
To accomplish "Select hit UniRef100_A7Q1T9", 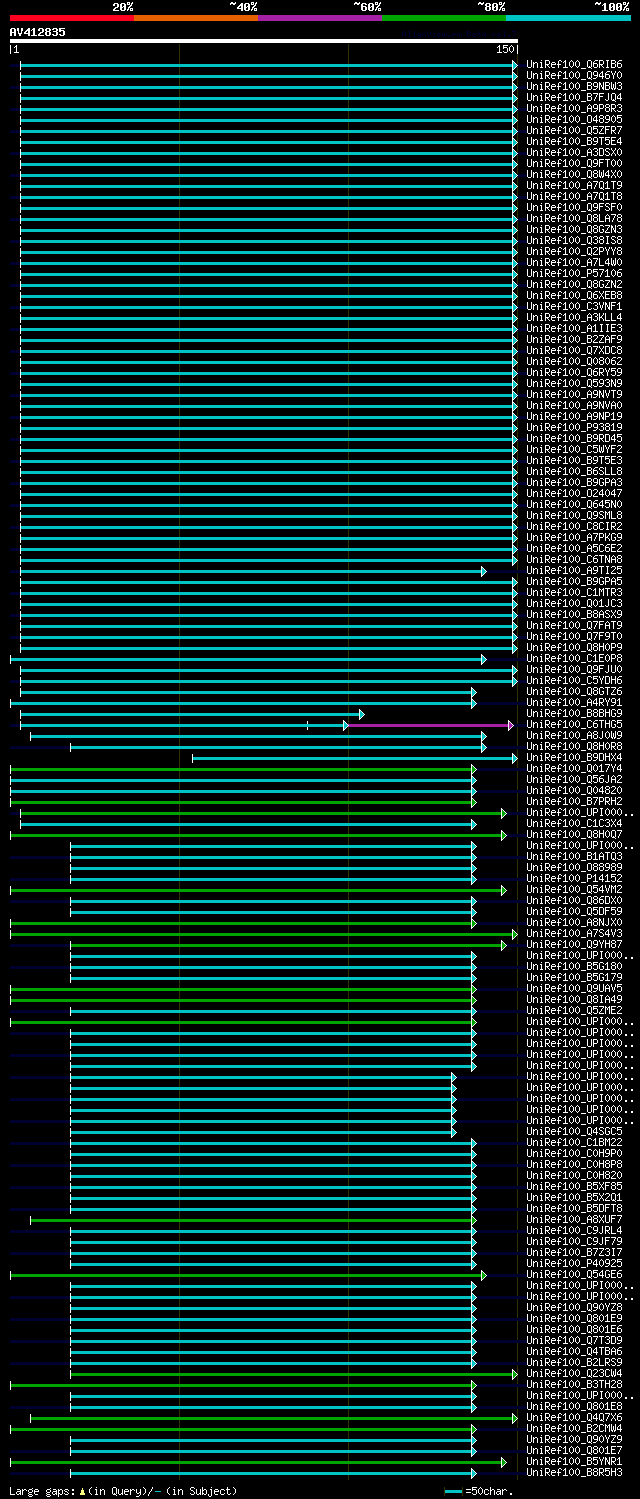I will coord(574,185).
